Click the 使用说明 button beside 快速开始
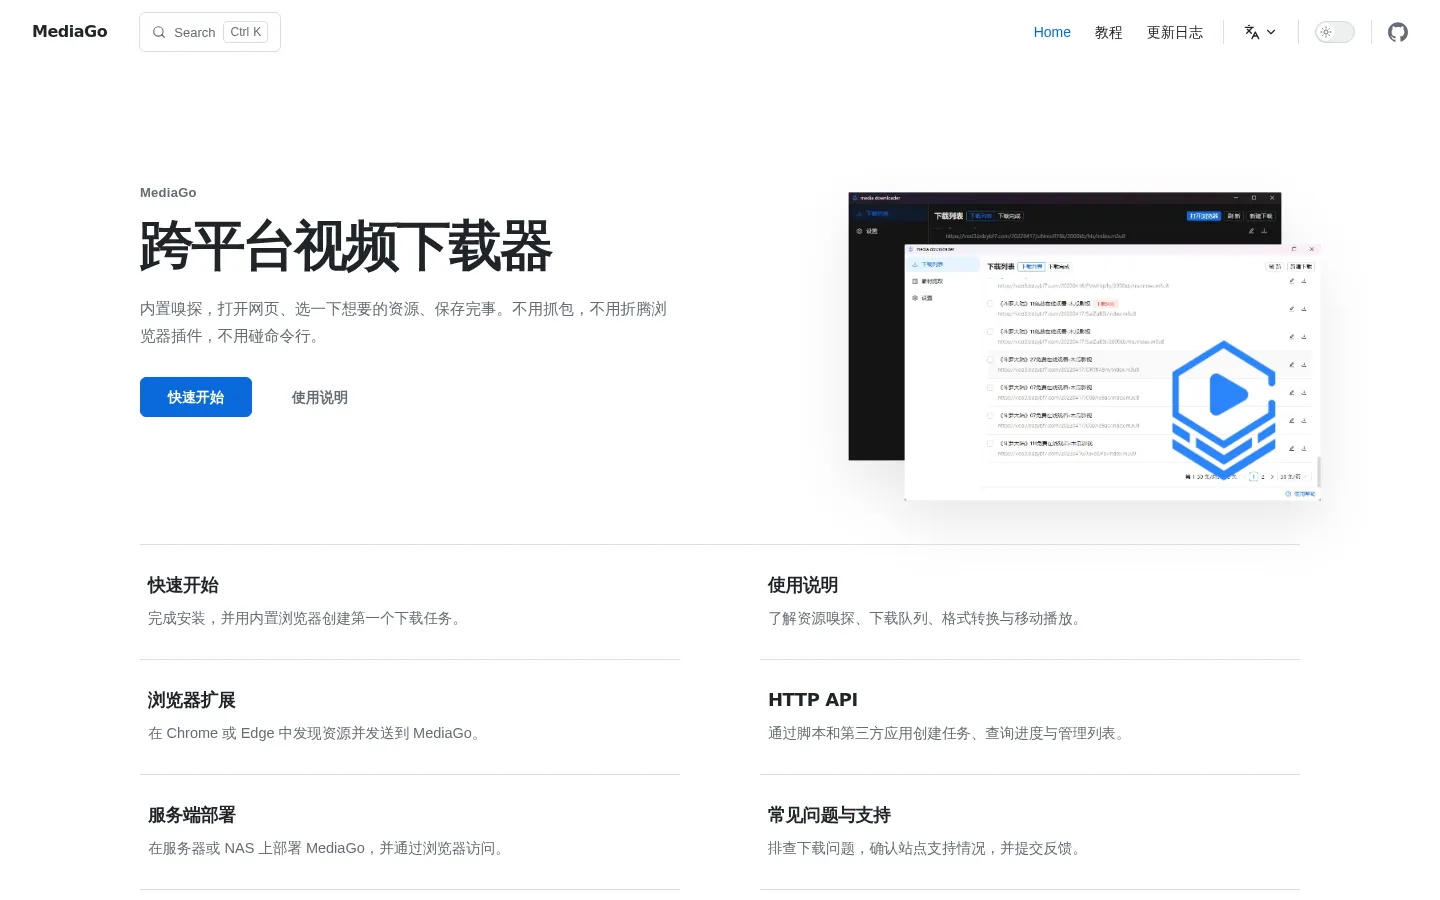This screenshot has height=900, width=1440. (320, 397)
